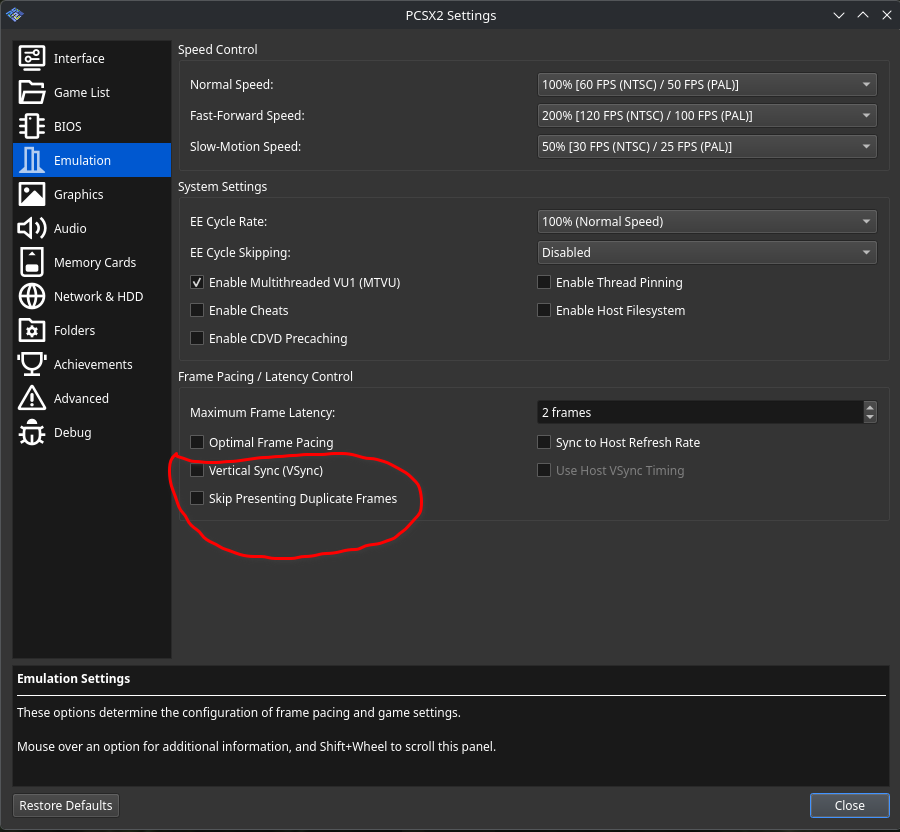This screenshot has height=832, width=900.
Task: Click the window maximize up-chevron button
Action: click(x=863, y=15)
